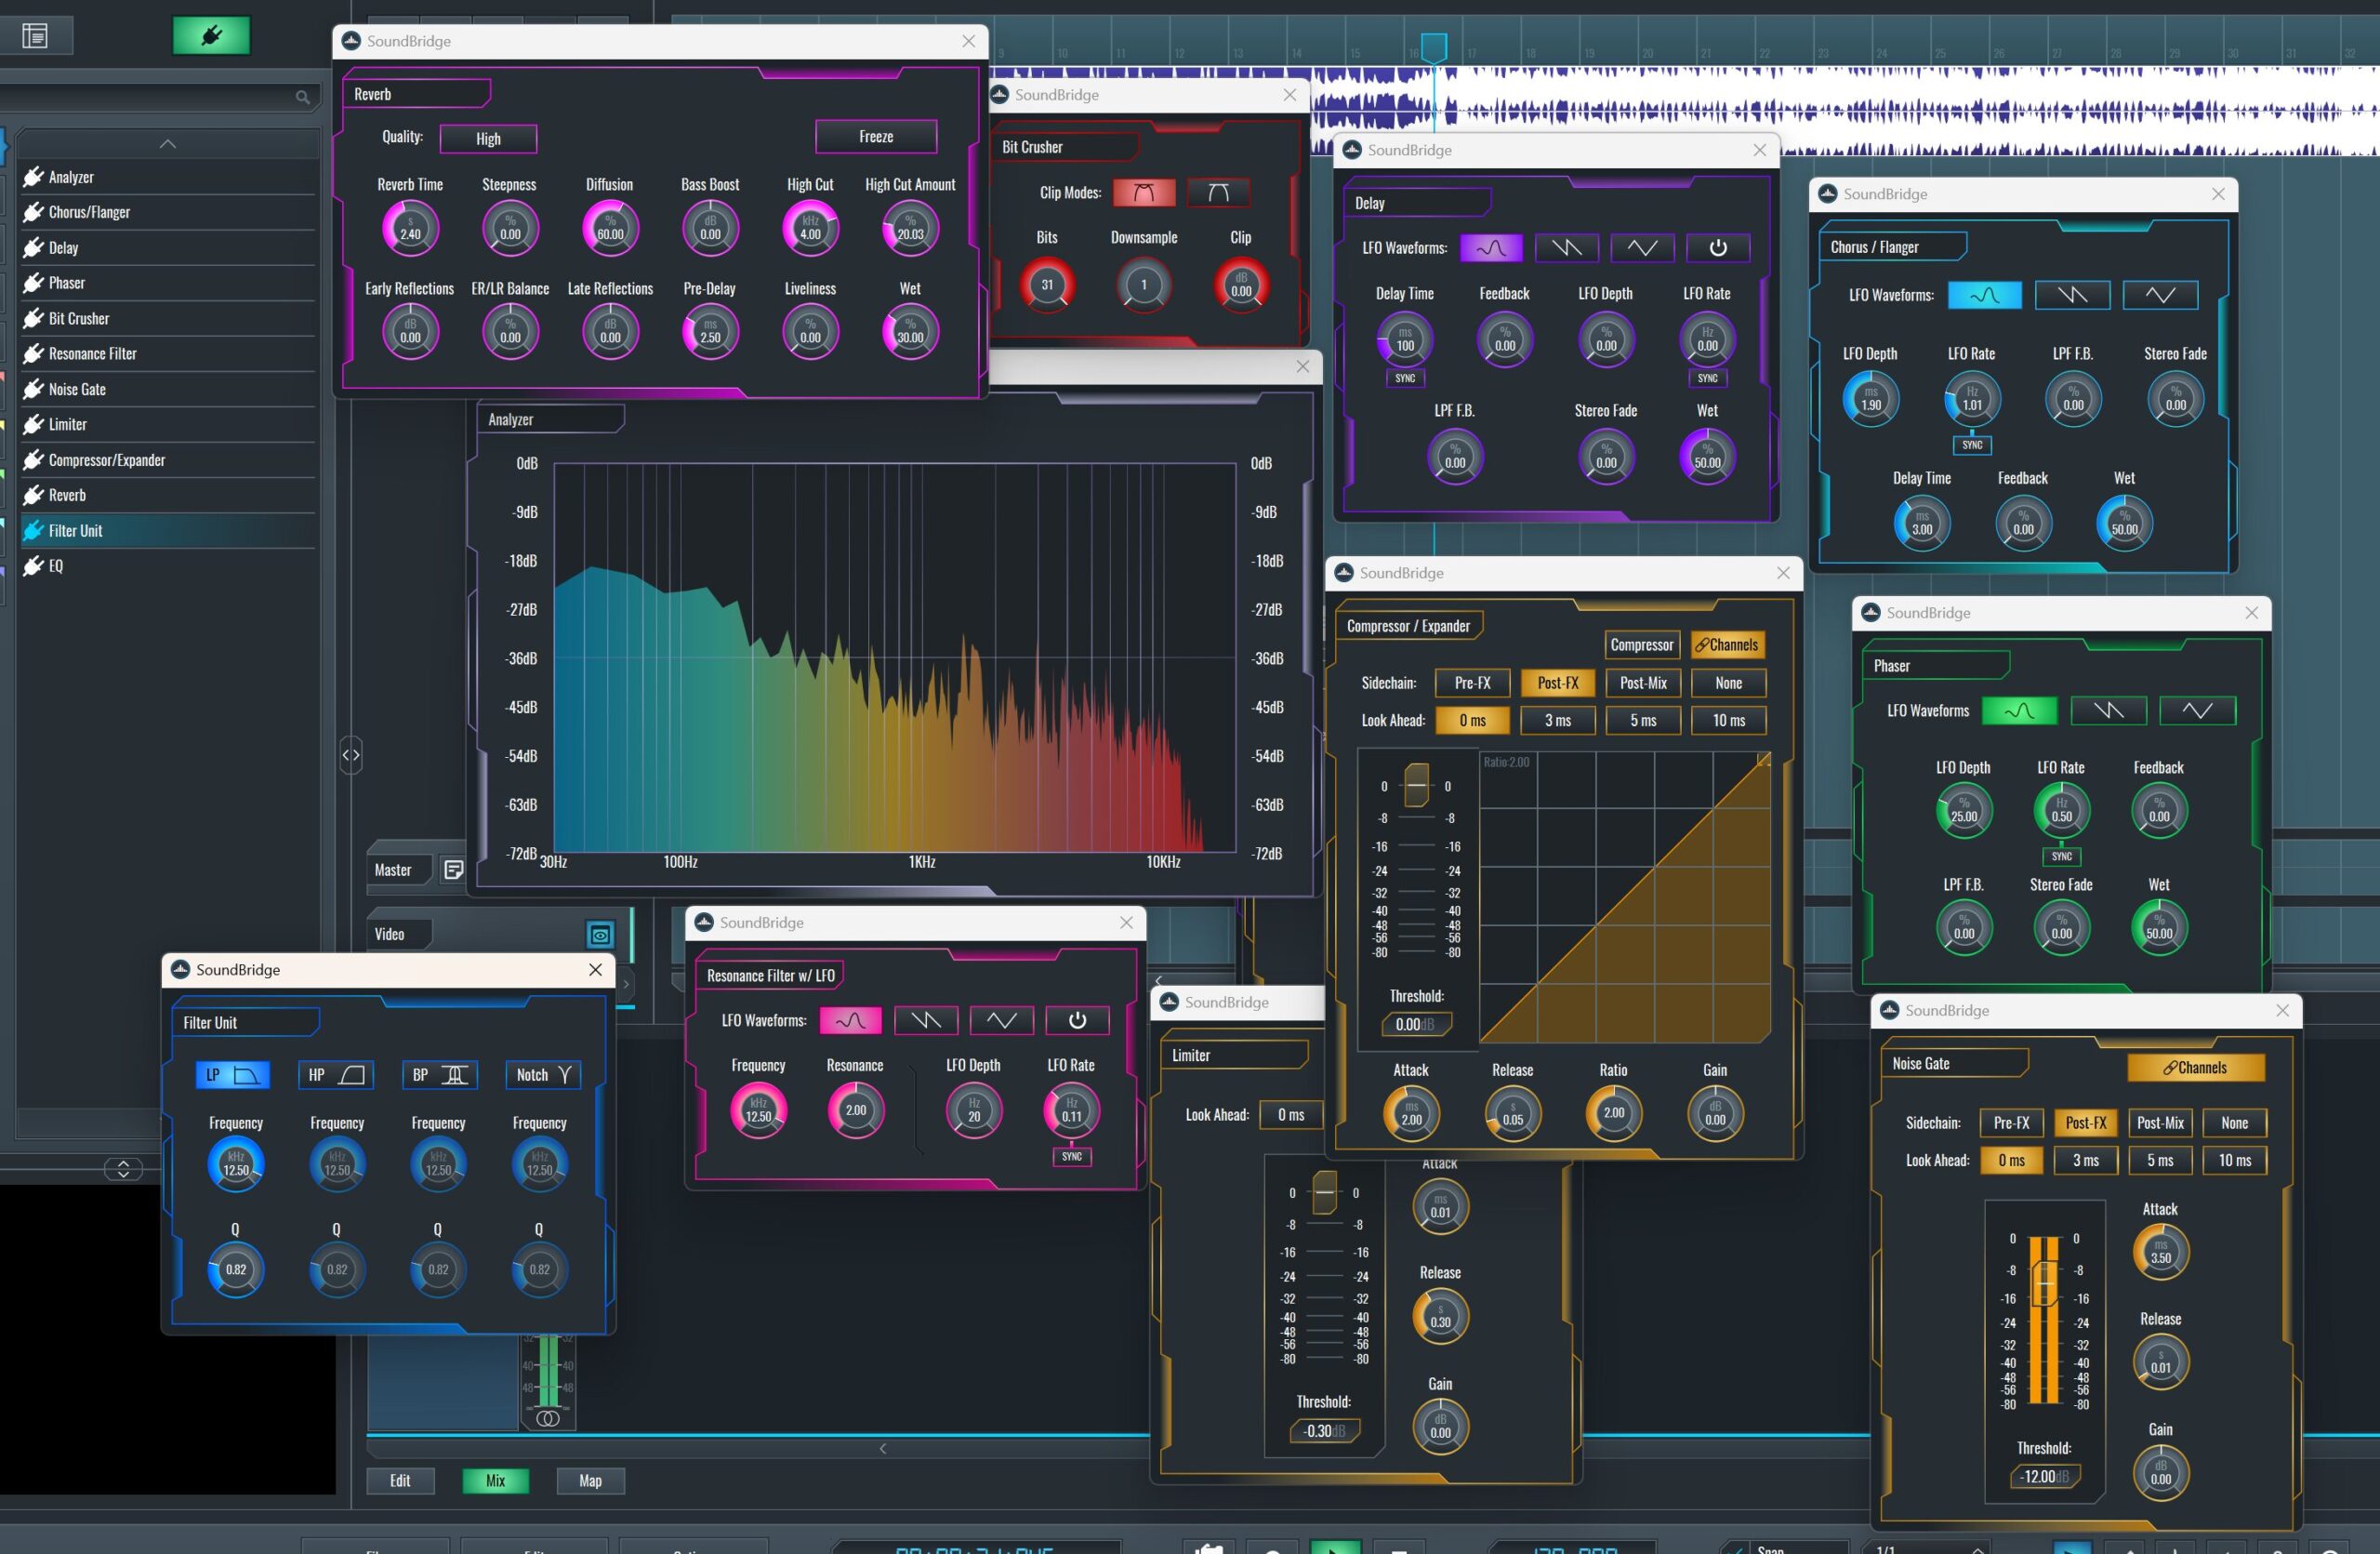Image resolution: width=2380 pixels, height=1554 pixels.
Task: Click the Compressor threshold fader handle
Action: [x=1416, y=786]
